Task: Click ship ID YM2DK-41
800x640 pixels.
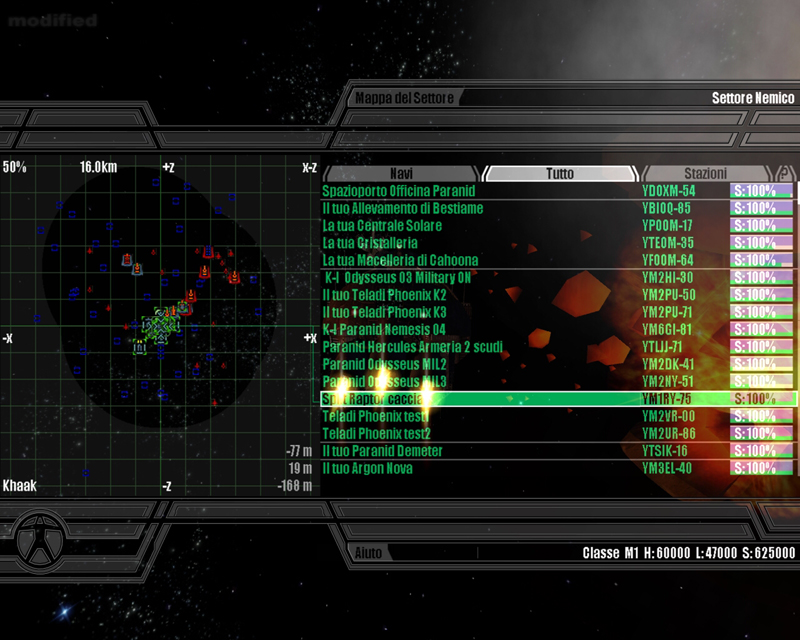Action: click(x=668, y=364)
